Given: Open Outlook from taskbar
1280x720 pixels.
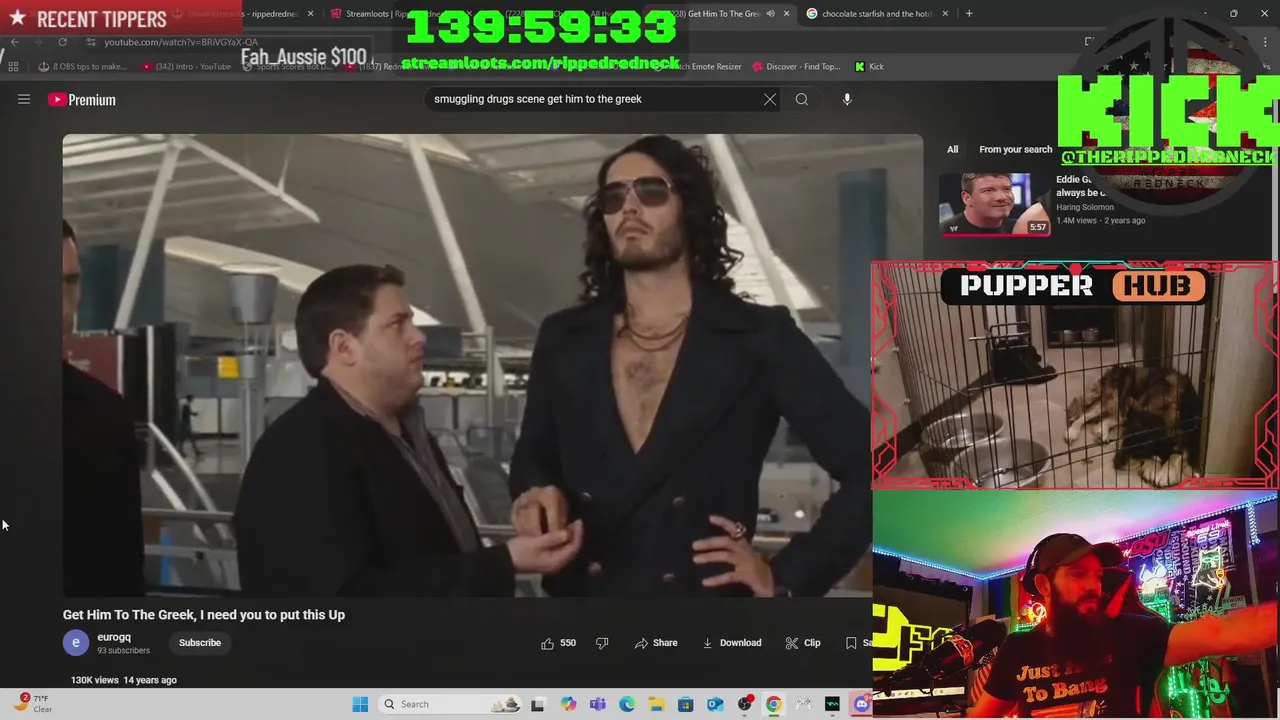Looking at the screenshot, I should point(715,704).
